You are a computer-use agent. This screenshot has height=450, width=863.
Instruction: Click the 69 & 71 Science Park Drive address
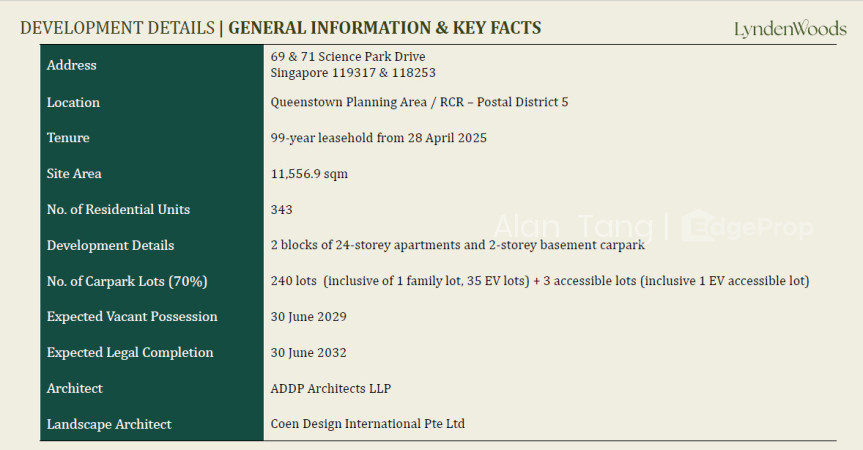pyautogui.click(x=348, y=57)
